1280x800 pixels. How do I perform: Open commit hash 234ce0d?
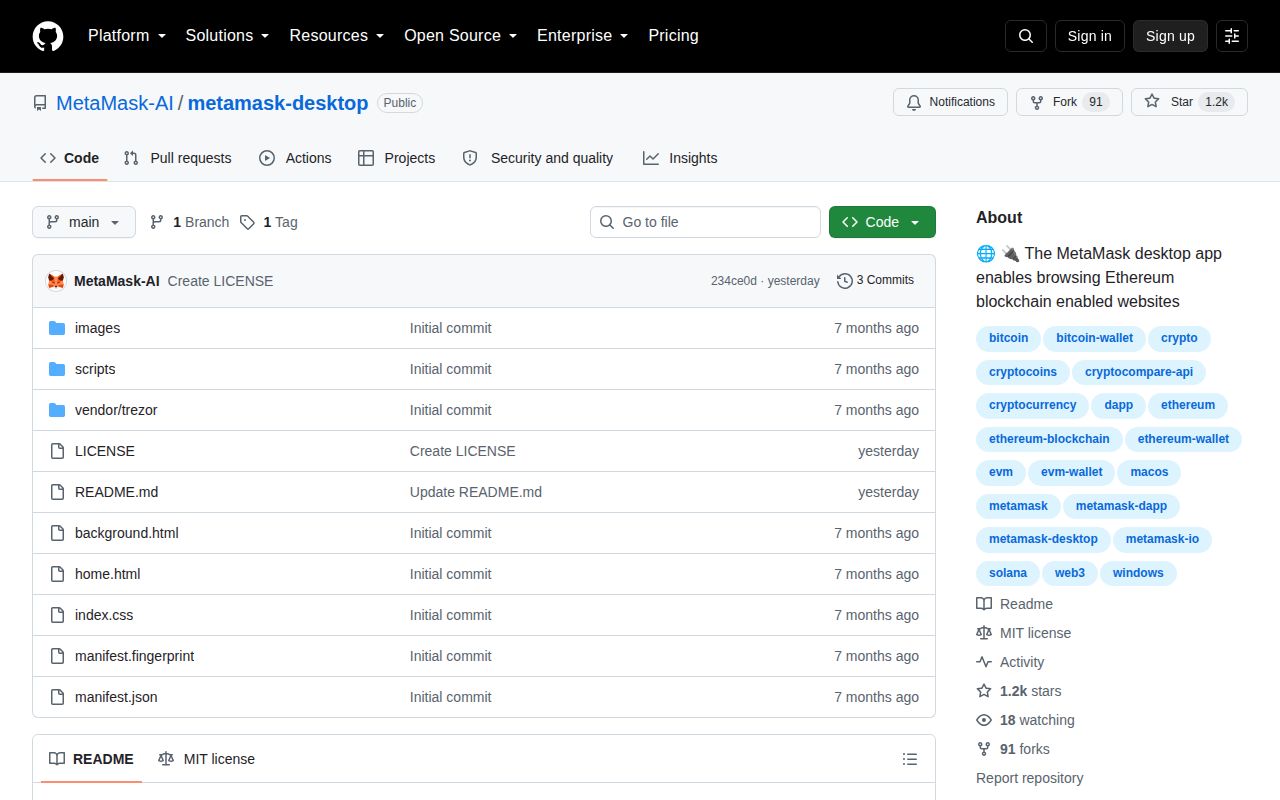[734, 281]
